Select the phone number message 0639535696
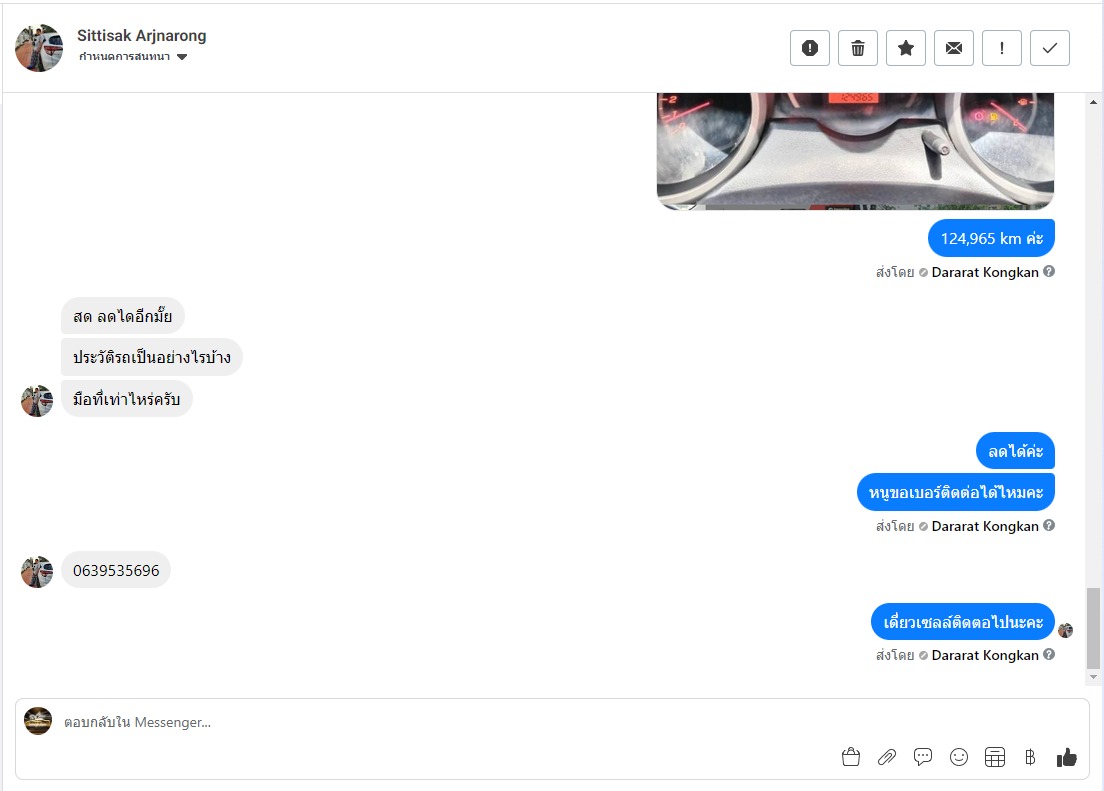Screen dimensions: 1104x791 tap(116, 571)
